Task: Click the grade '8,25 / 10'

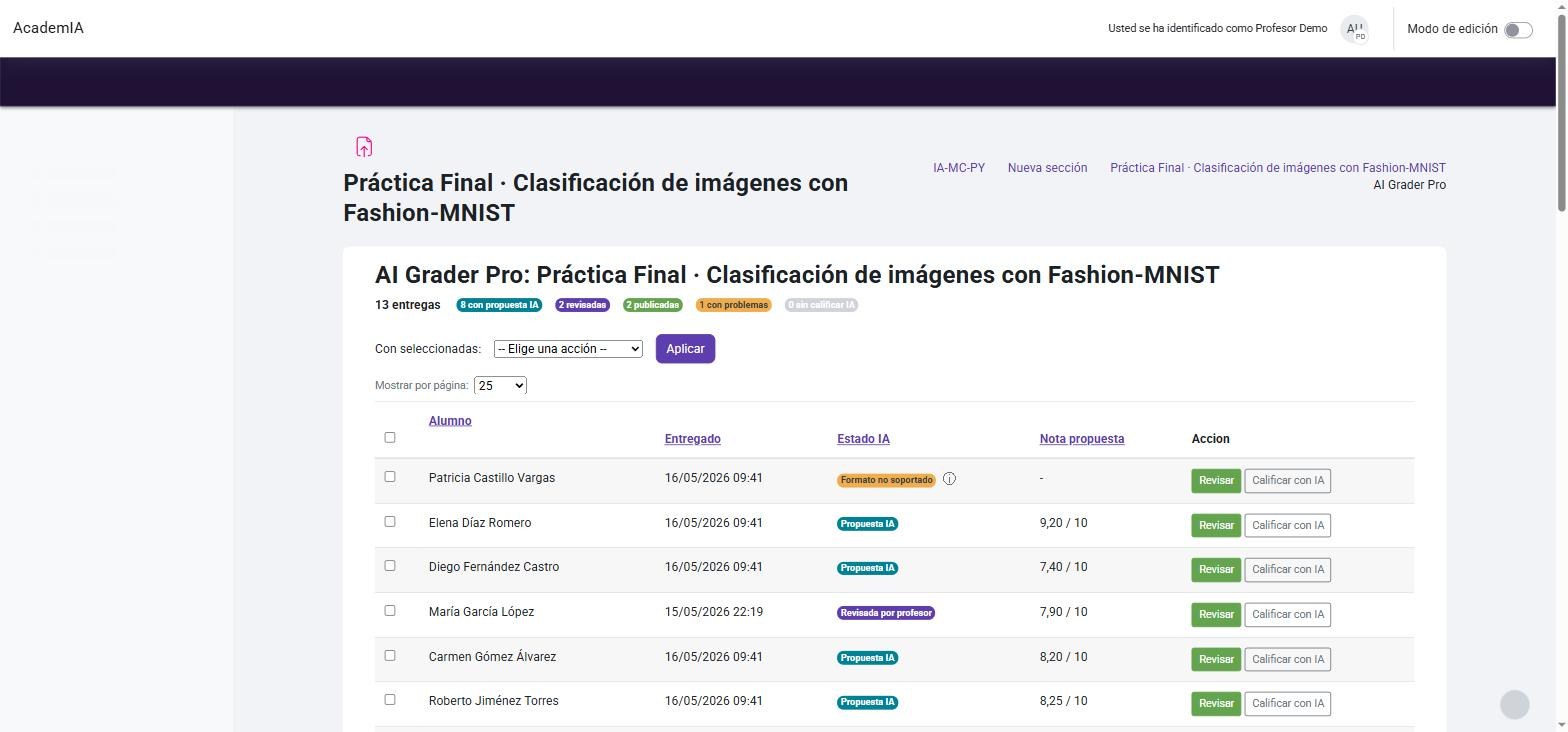Action: (1063, 701)
